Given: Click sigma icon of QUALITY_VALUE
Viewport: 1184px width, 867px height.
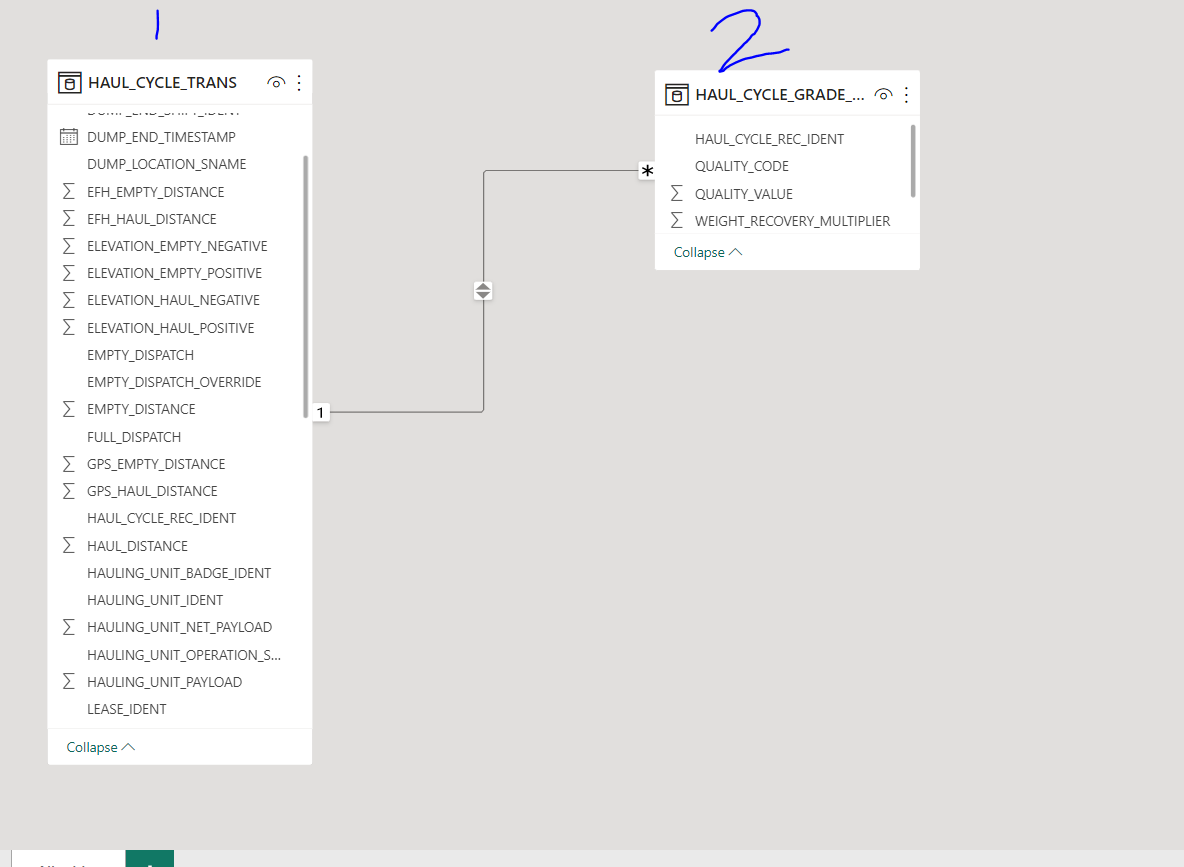Looking at the screenshot, I should (x=677, y=194).
